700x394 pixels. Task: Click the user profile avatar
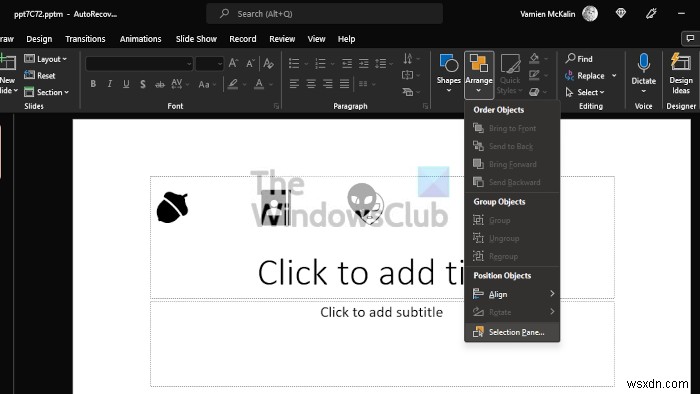coord(590,14)
